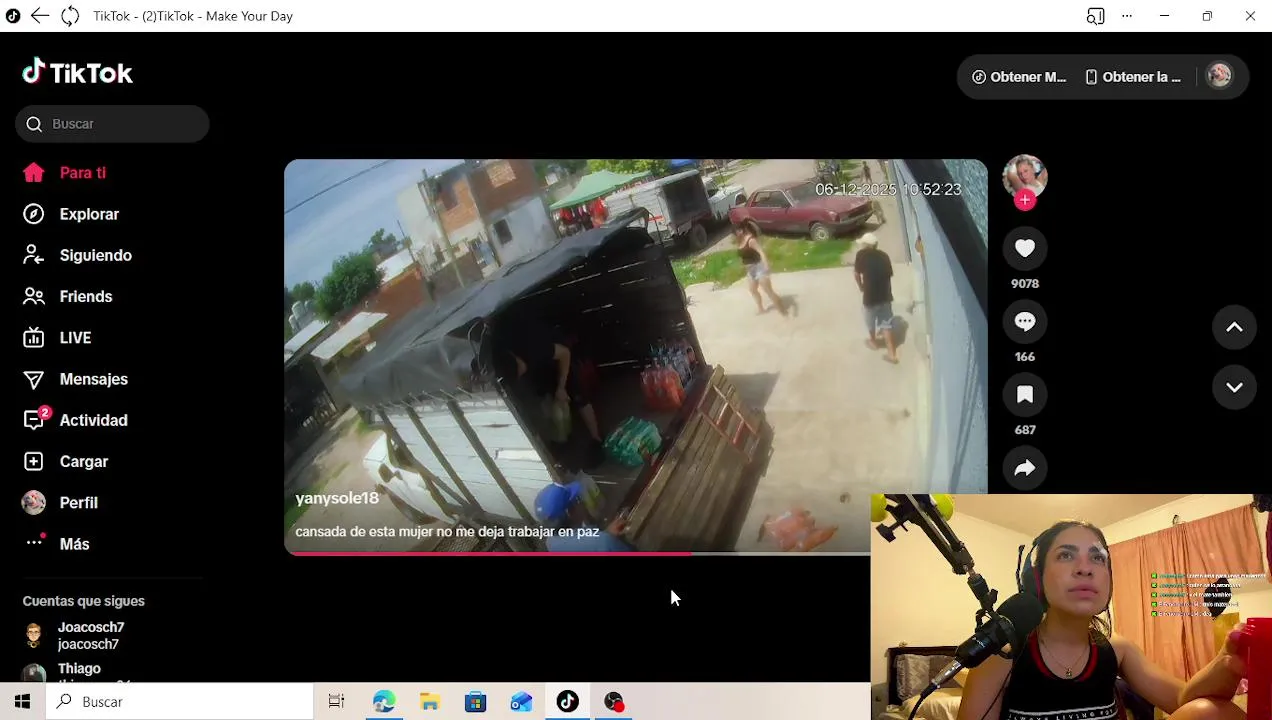Click Obtener M... coins button
Screen dimensions: 1272x720
1019,77
